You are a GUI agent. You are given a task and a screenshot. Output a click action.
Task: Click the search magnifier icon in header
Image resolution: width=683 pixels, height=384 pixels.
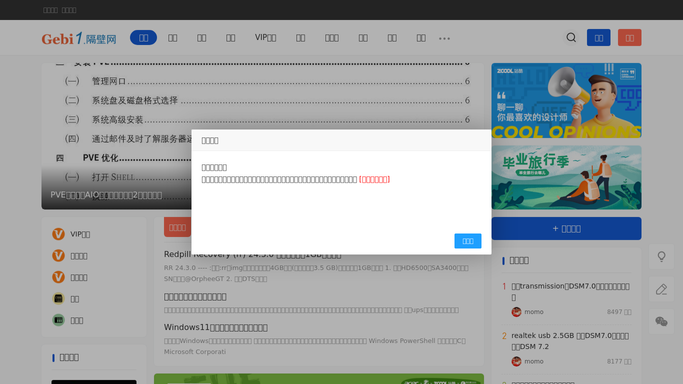coord(571,38)
